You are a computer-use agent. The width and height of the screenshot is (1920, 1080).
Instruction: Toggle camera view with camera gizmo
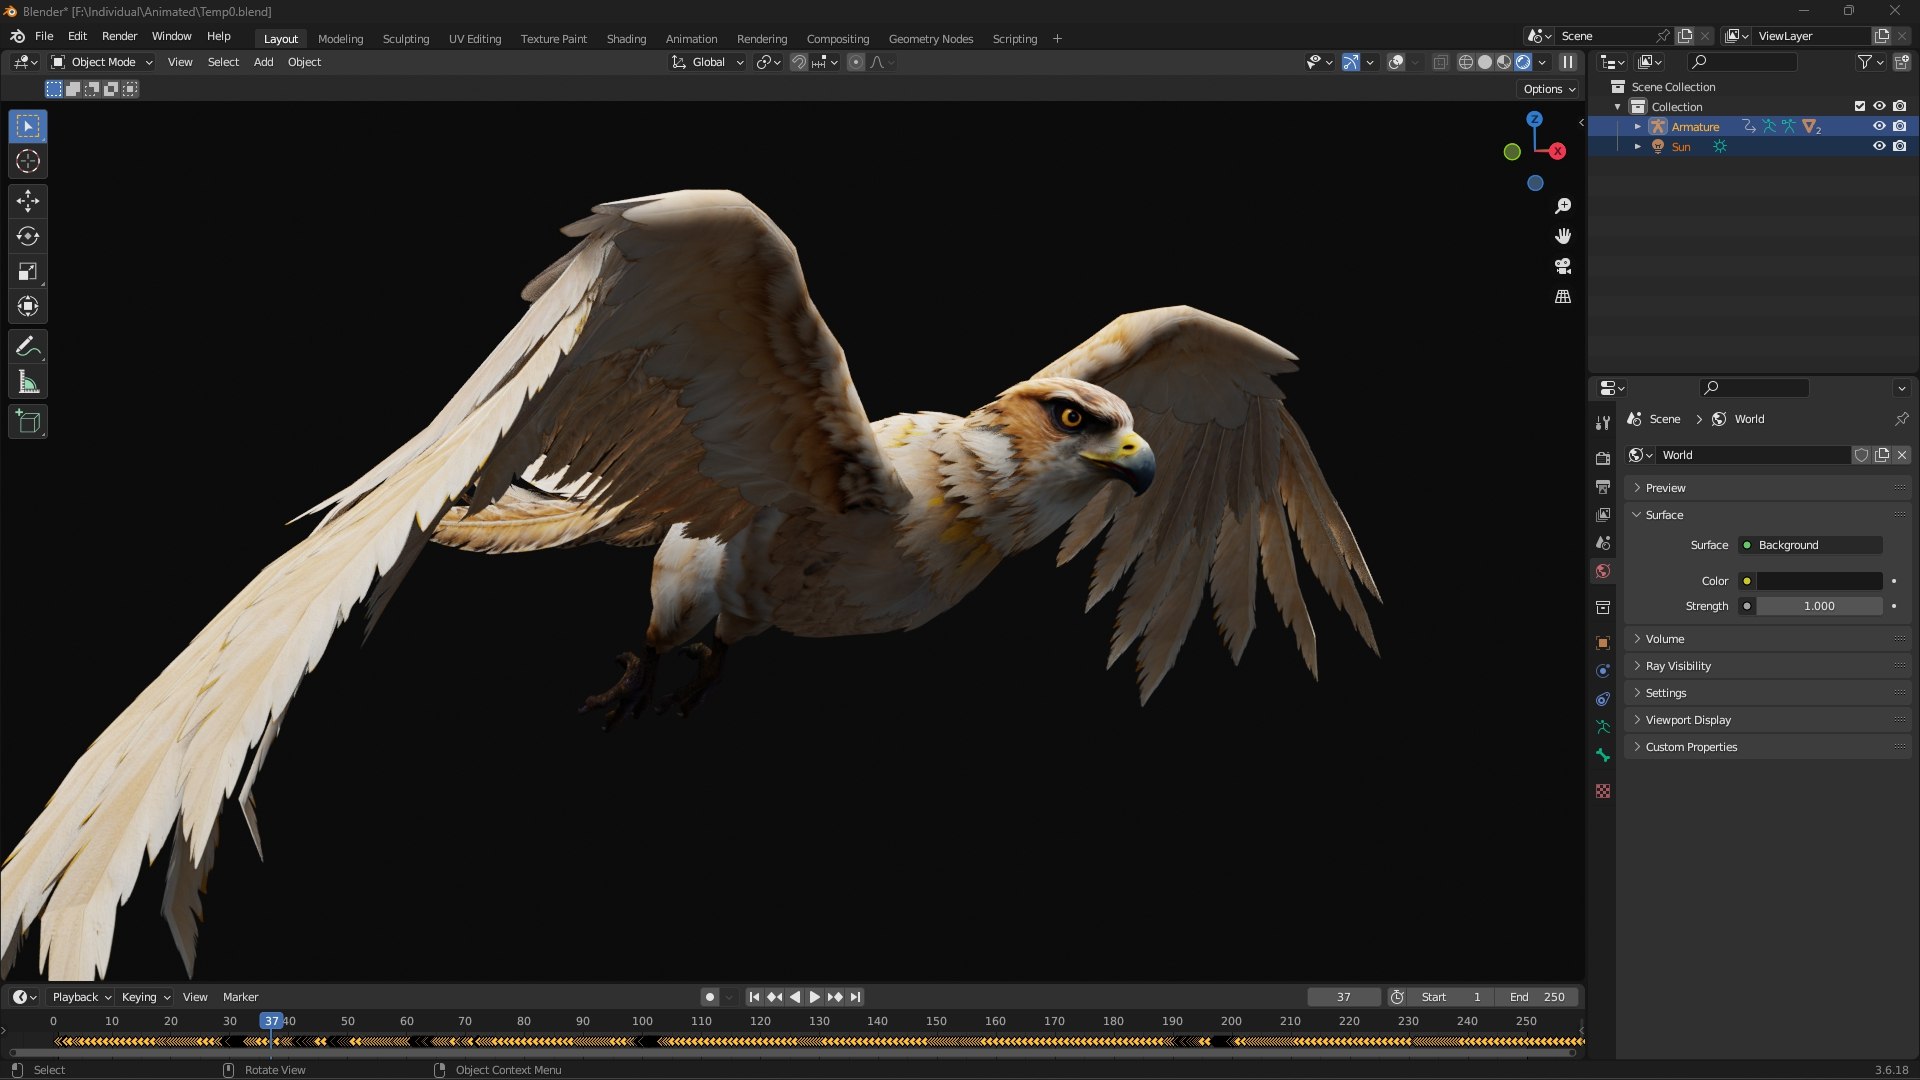tap(1563, 266)
